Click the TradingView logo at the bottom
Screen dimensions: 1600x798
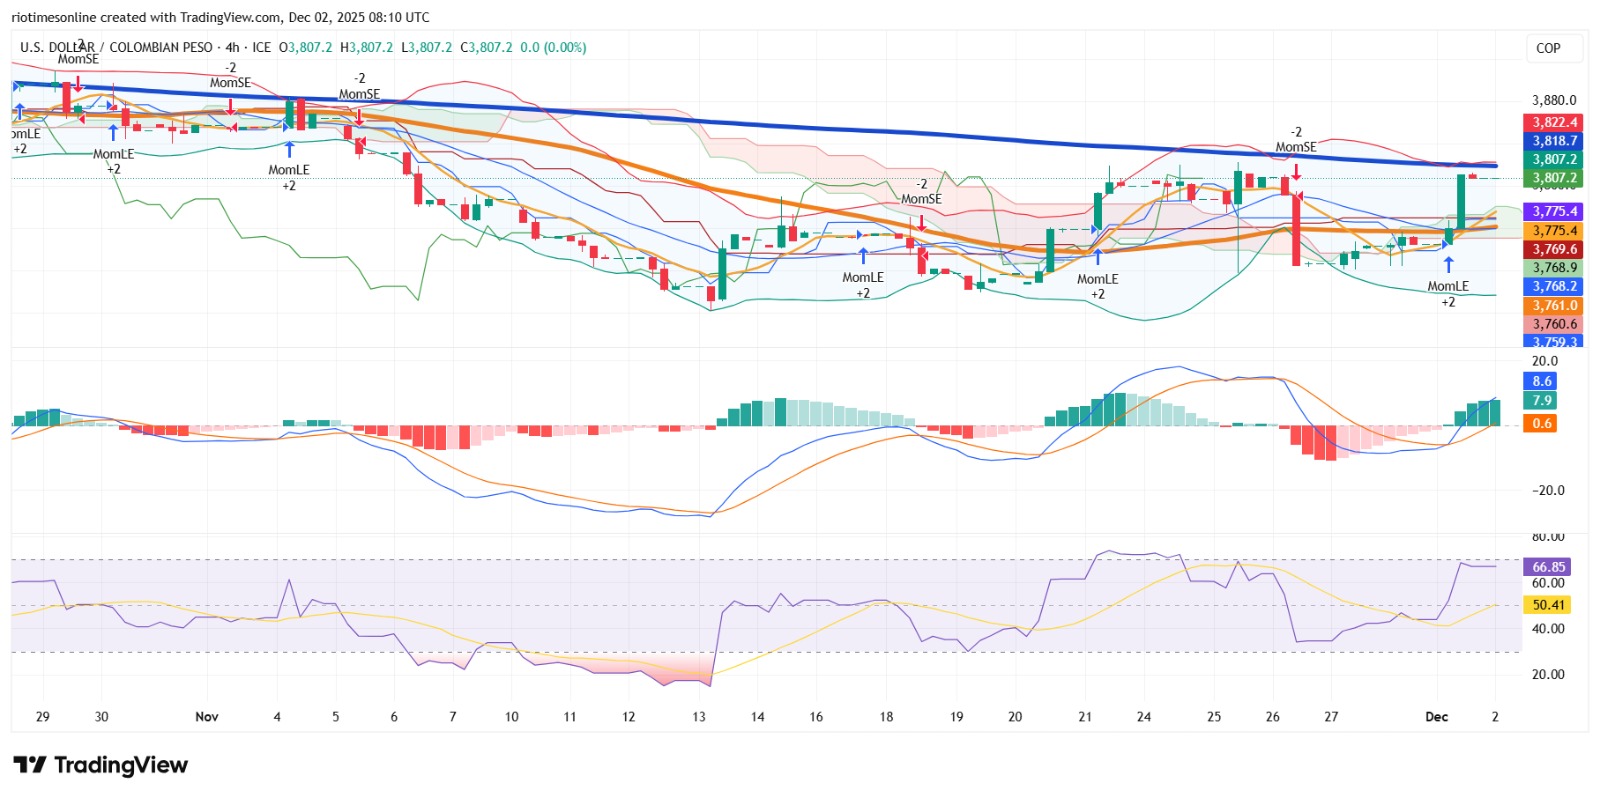pos(100,765)
